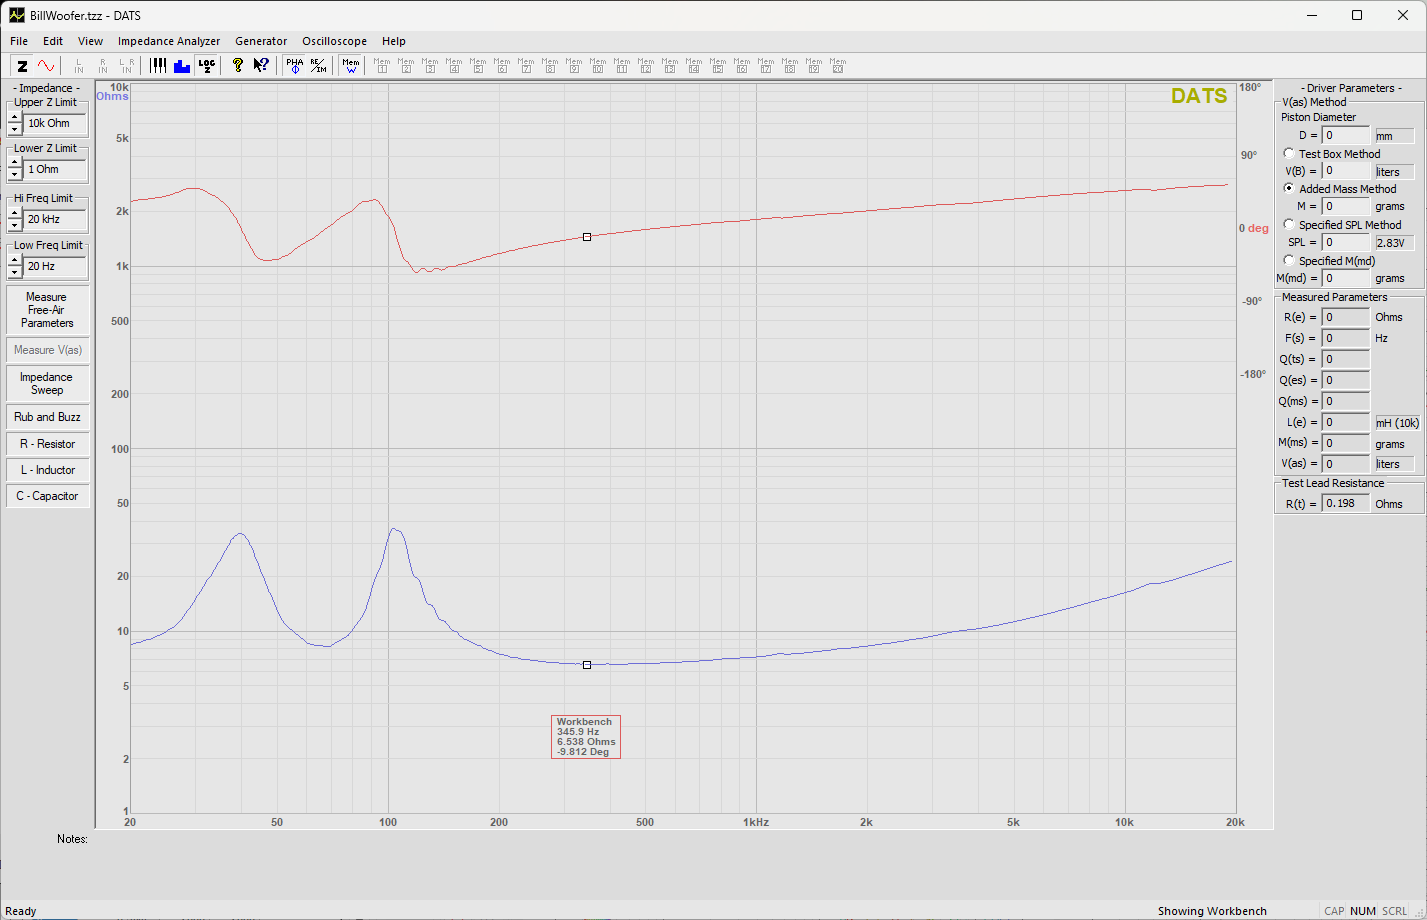Click the yellow question mark help icon
This screenshot has width=1427, height=920.
(237, 66)
